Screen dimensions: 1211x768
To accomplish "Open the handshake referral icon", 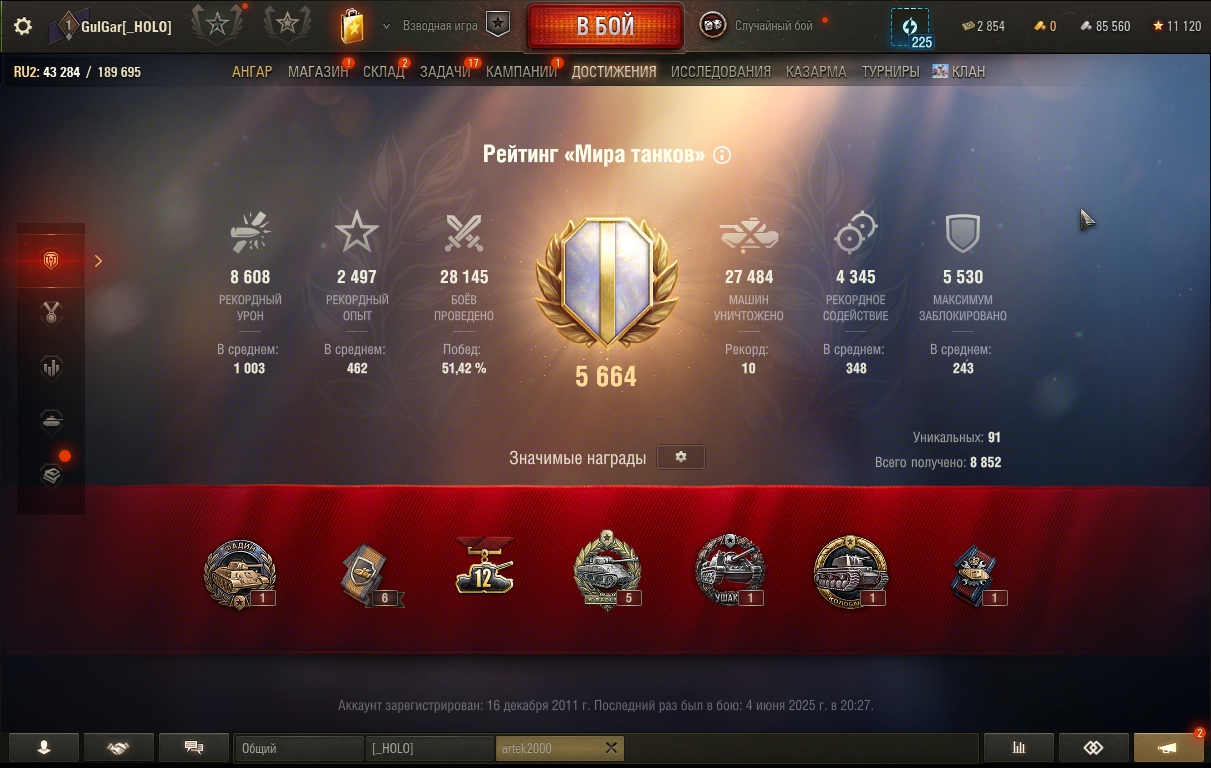I will pyautogui.click(x=119, y=748).
